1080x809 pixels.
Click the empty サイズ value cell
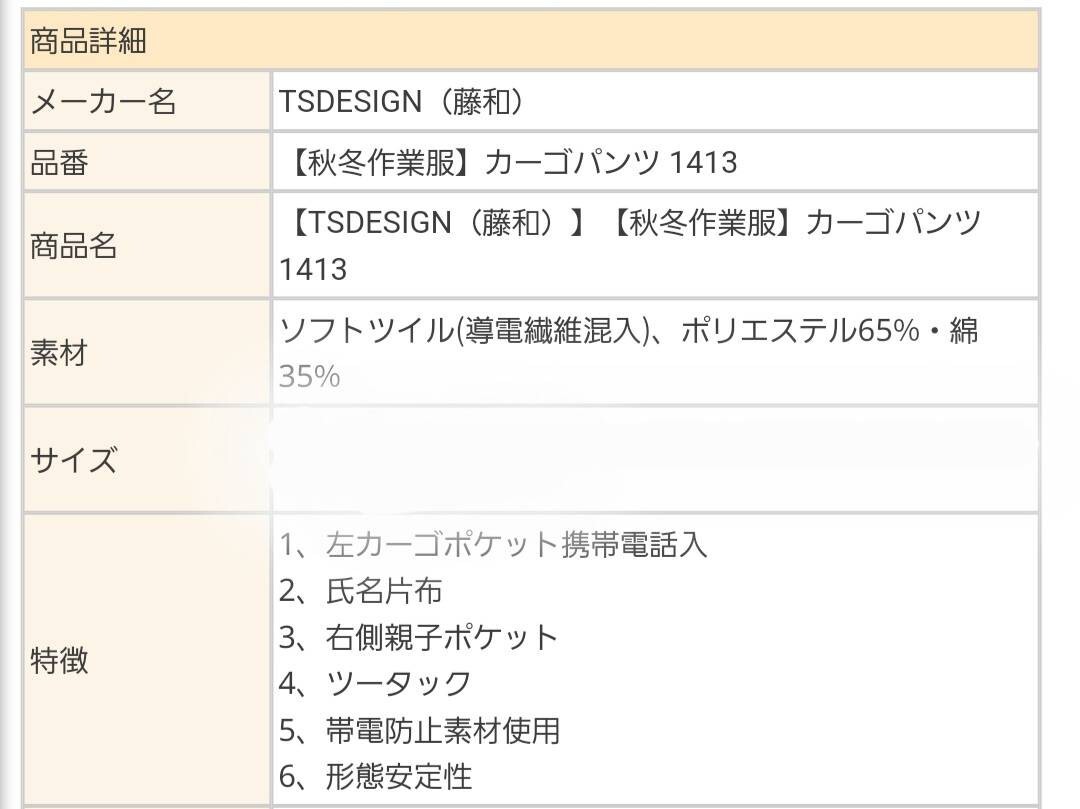pyautogui.click(x=655, y=460)
